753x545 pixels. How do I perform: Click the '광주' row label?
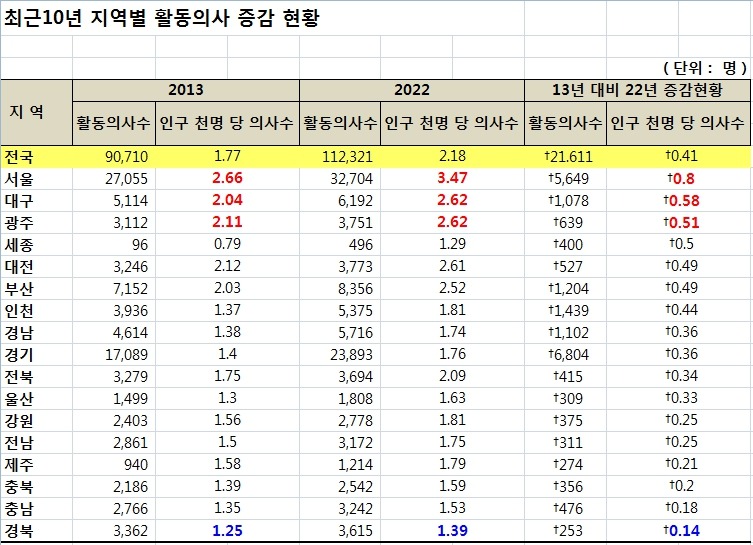click(x=19, y=223)
